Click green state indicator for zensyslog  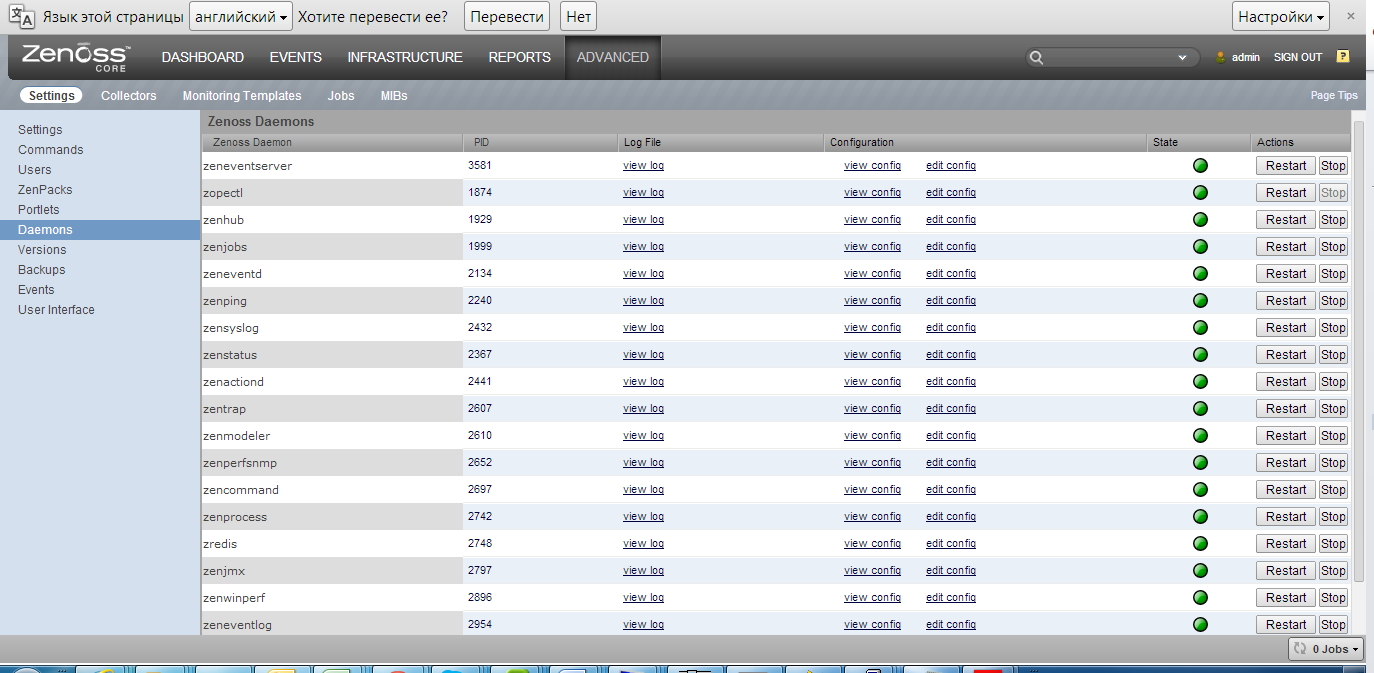click(1200, 328)
